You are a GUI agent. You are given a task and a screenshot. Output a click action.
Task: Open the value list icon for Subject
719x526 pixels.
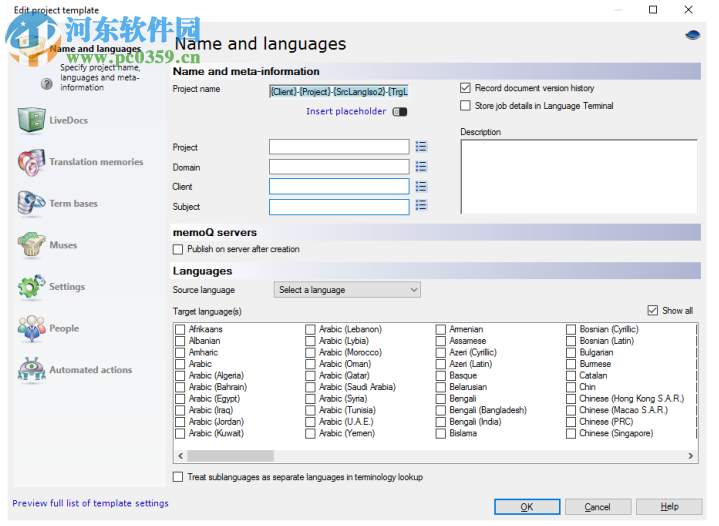tap(421, 205)
